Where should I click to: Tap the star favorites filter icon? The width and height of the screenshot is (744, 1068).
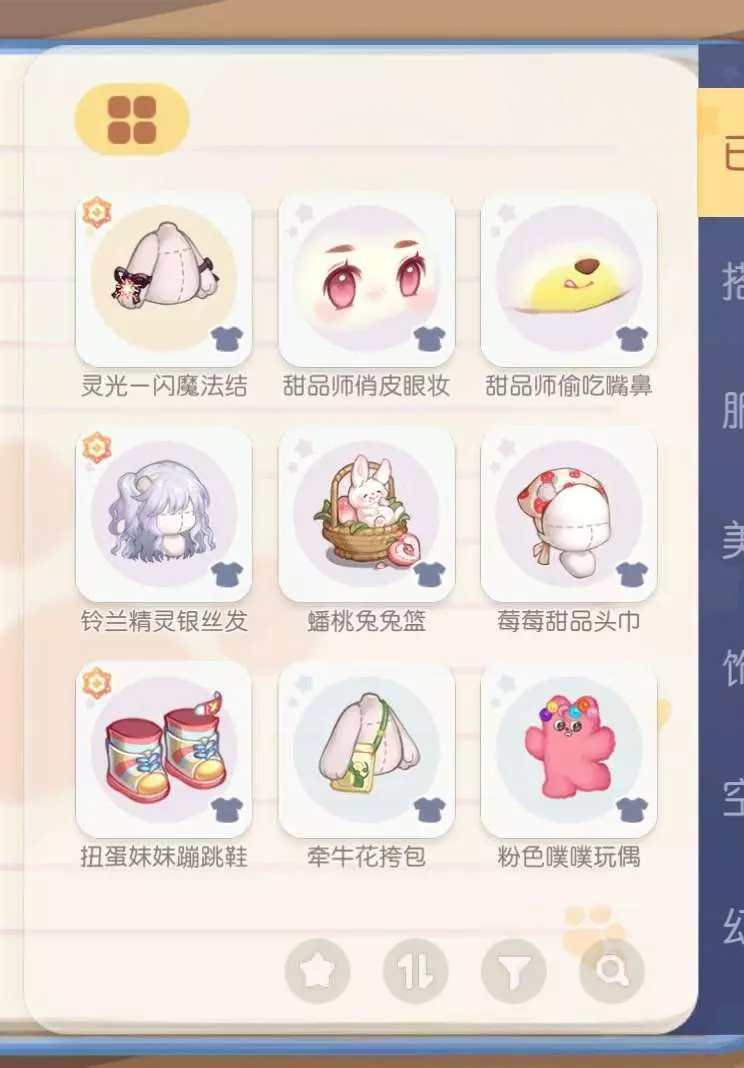317,971
